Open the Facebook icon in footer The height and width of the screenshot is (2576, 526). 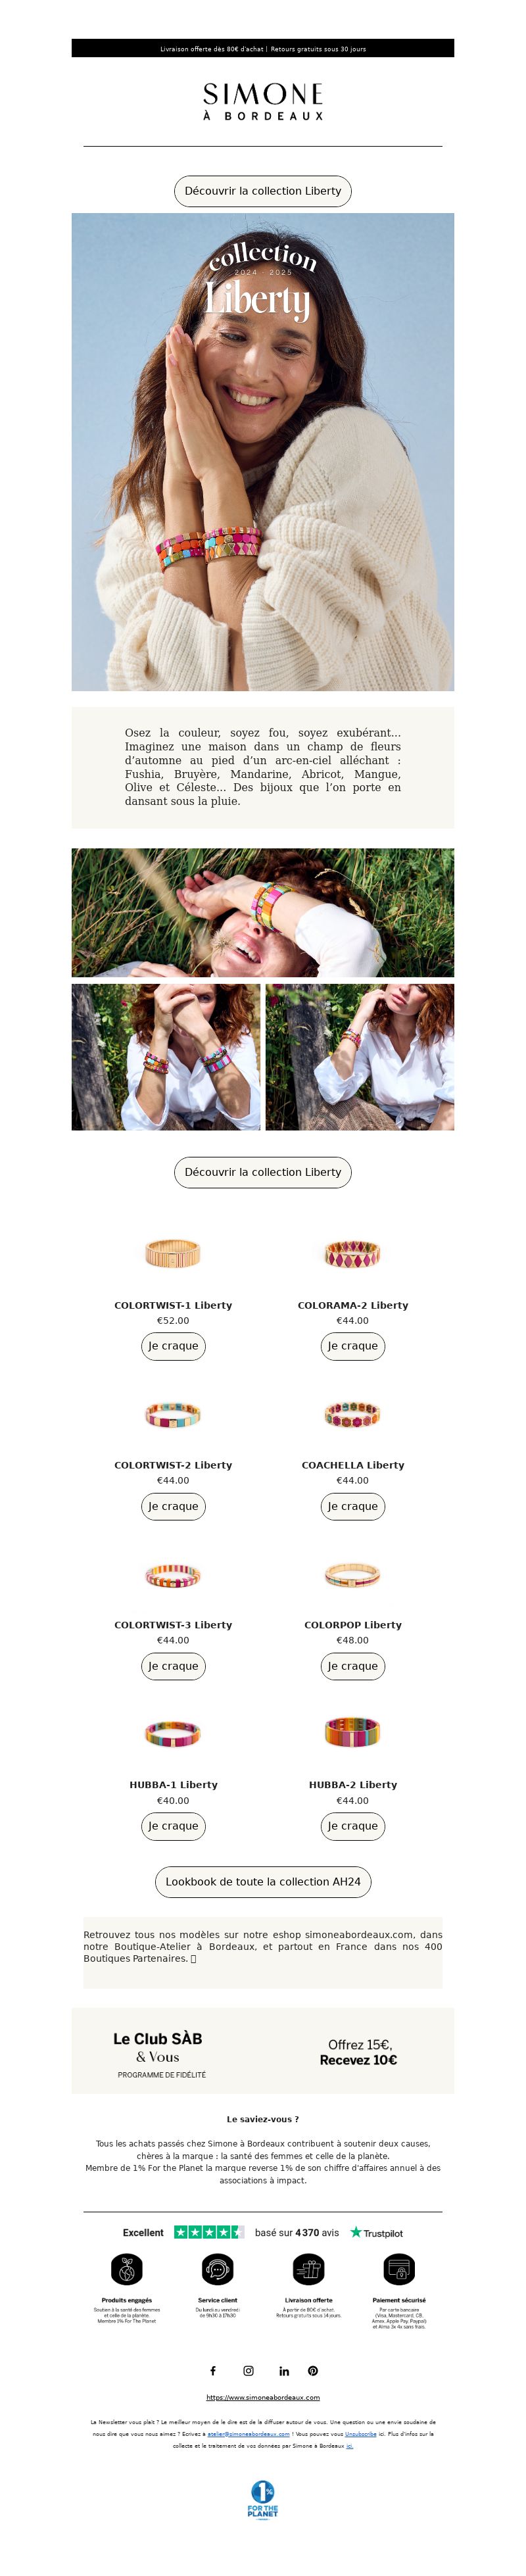point(212,2371)
